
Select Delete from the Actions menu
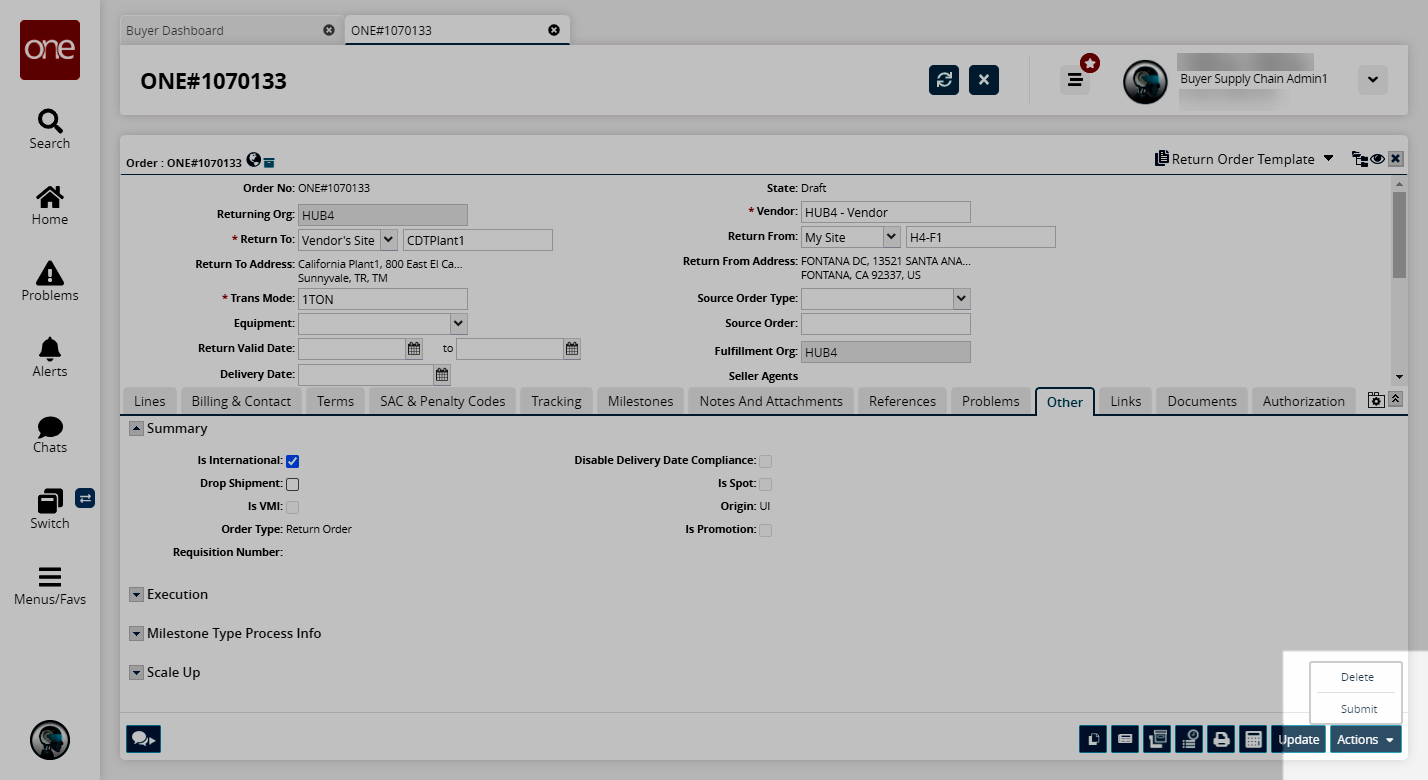(1357, 677)
